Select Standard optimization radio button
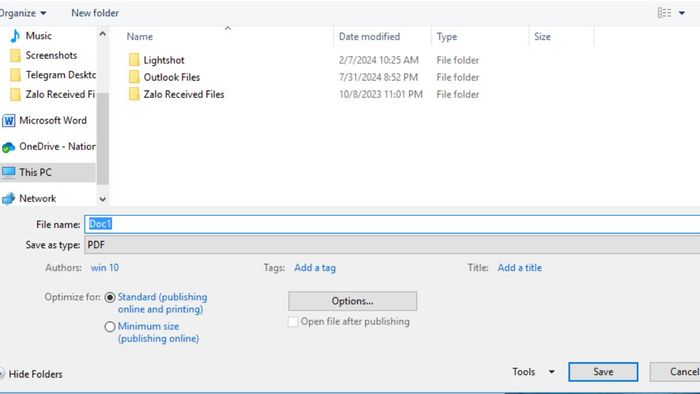The image size is (700, 394). point(110,298)
